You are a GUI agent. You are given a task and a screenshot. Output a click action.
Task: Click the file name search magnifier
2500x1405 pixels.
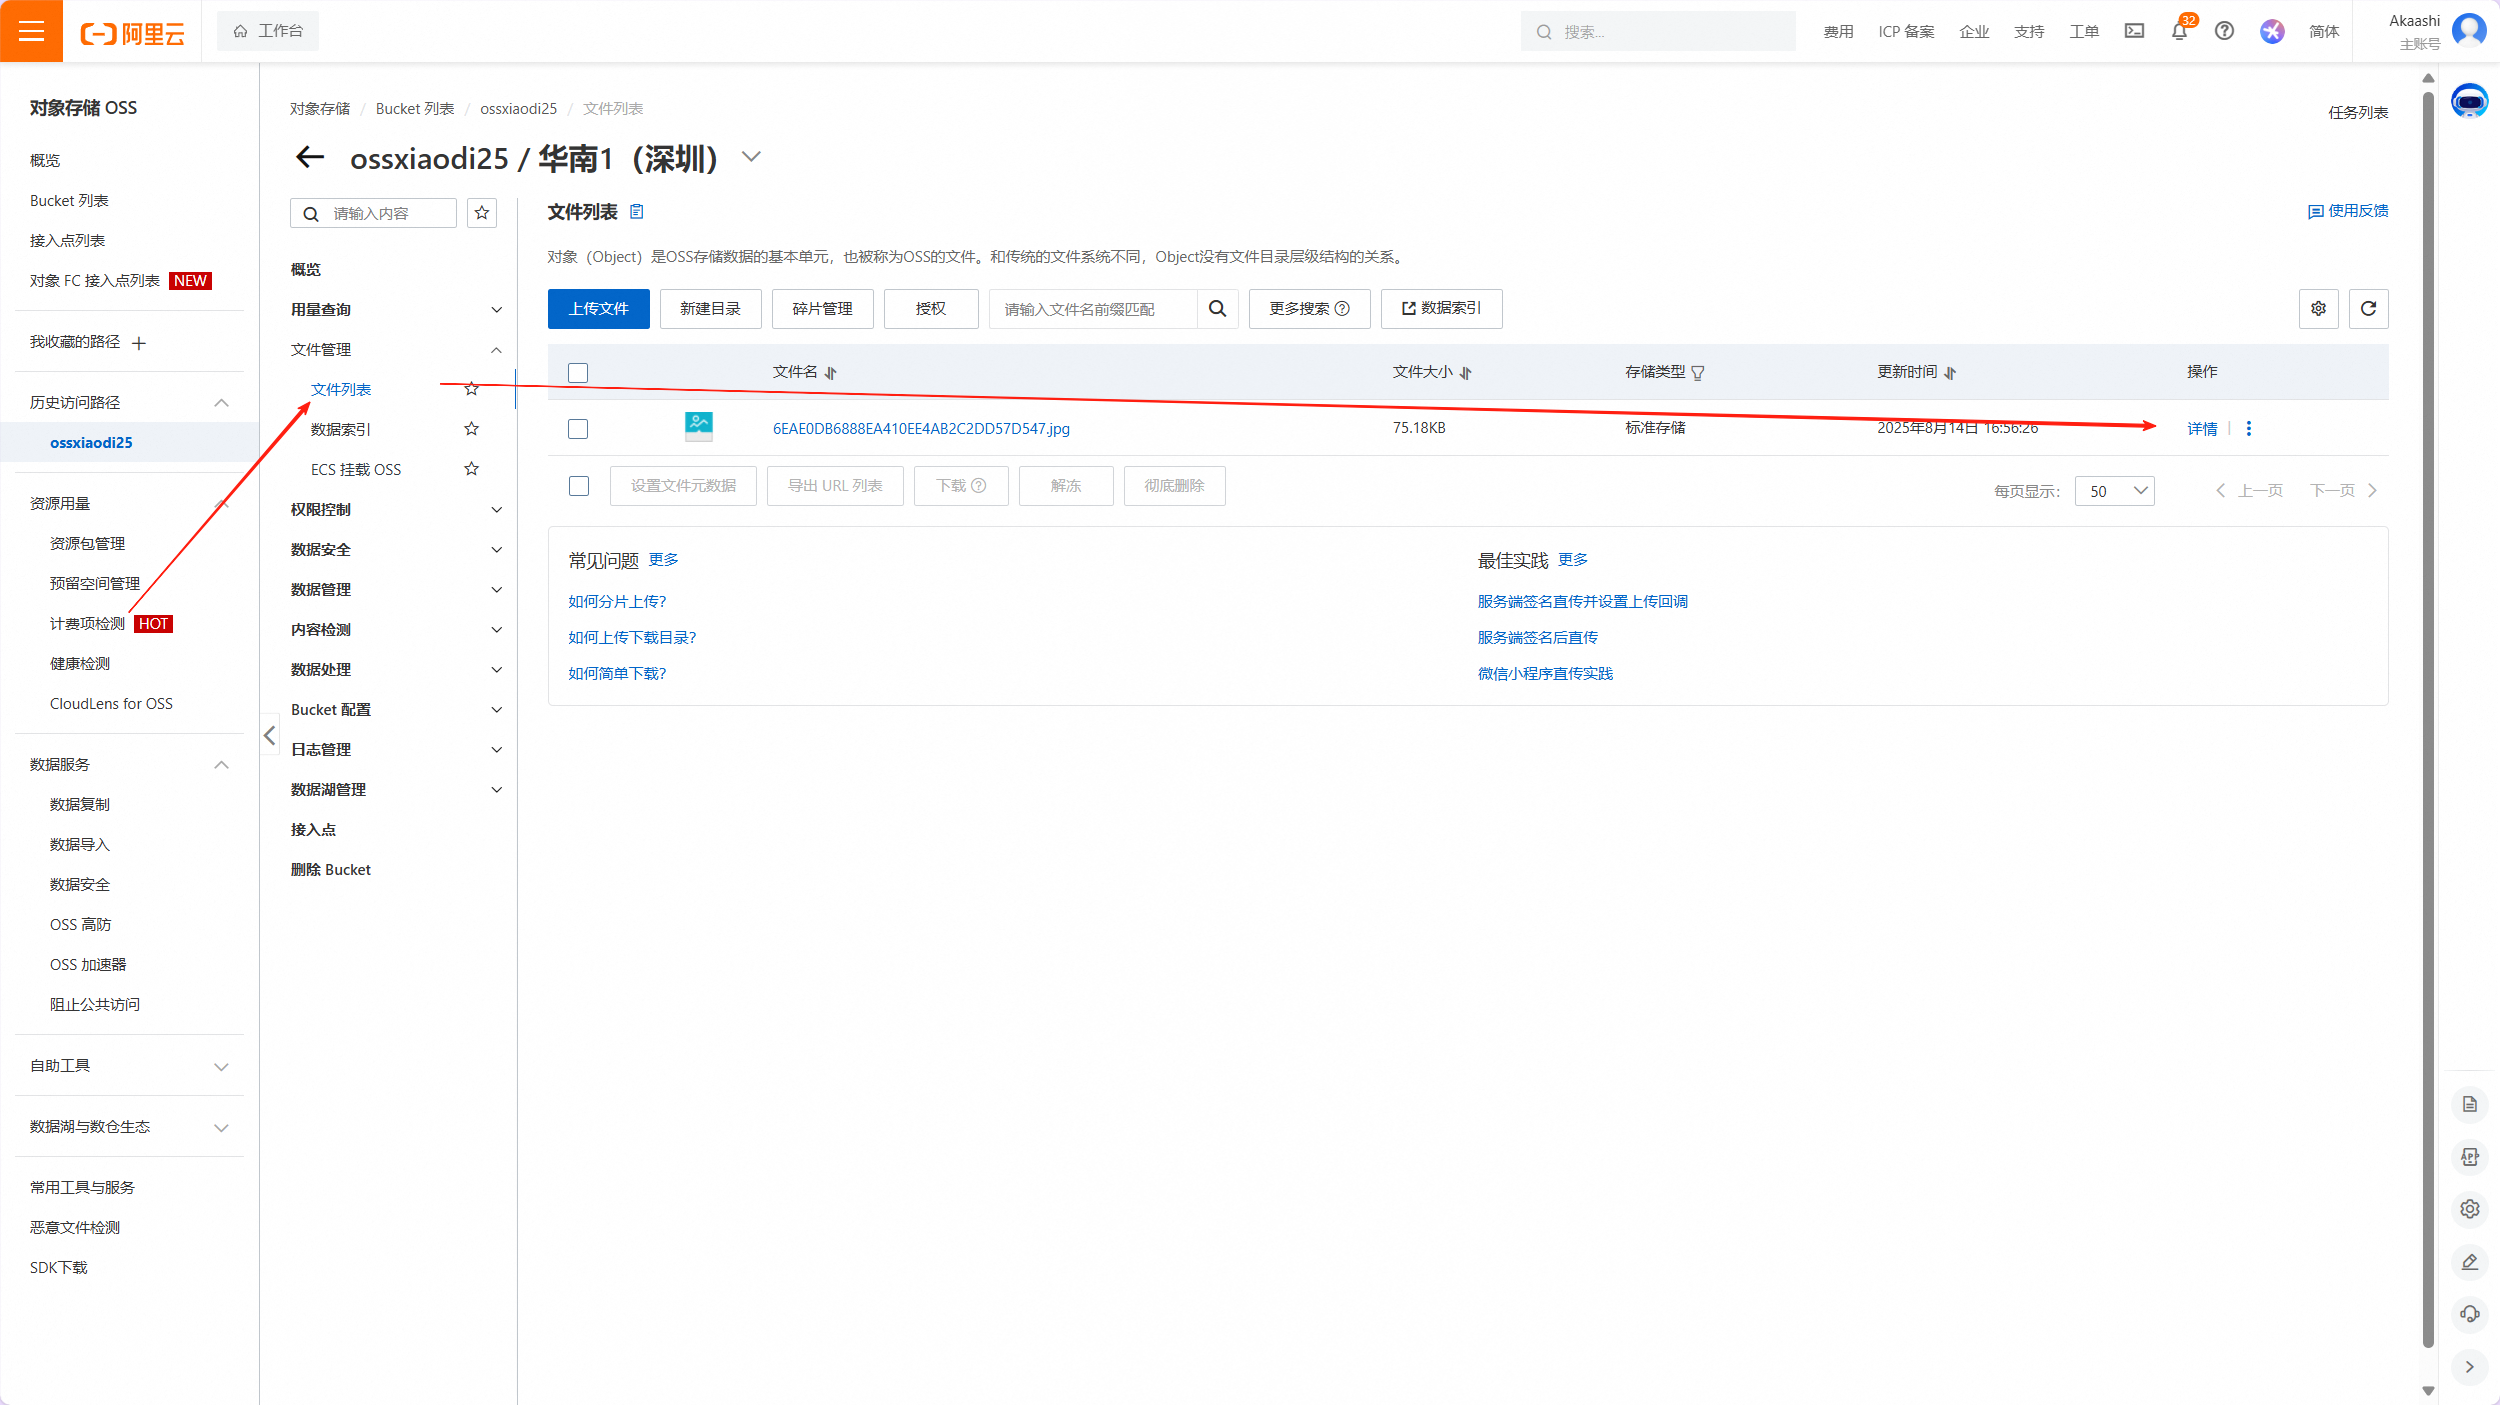1217,309
